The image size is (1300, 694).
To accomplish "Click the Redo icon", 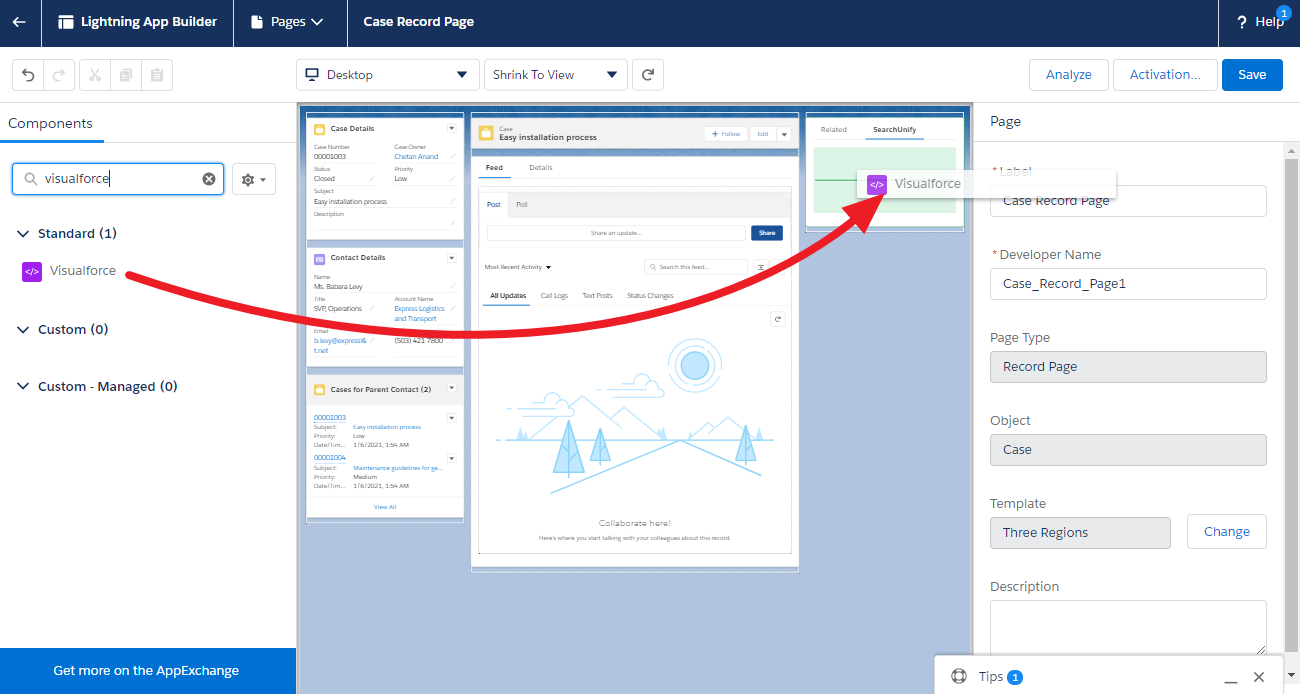I will [x=59, y=75].
